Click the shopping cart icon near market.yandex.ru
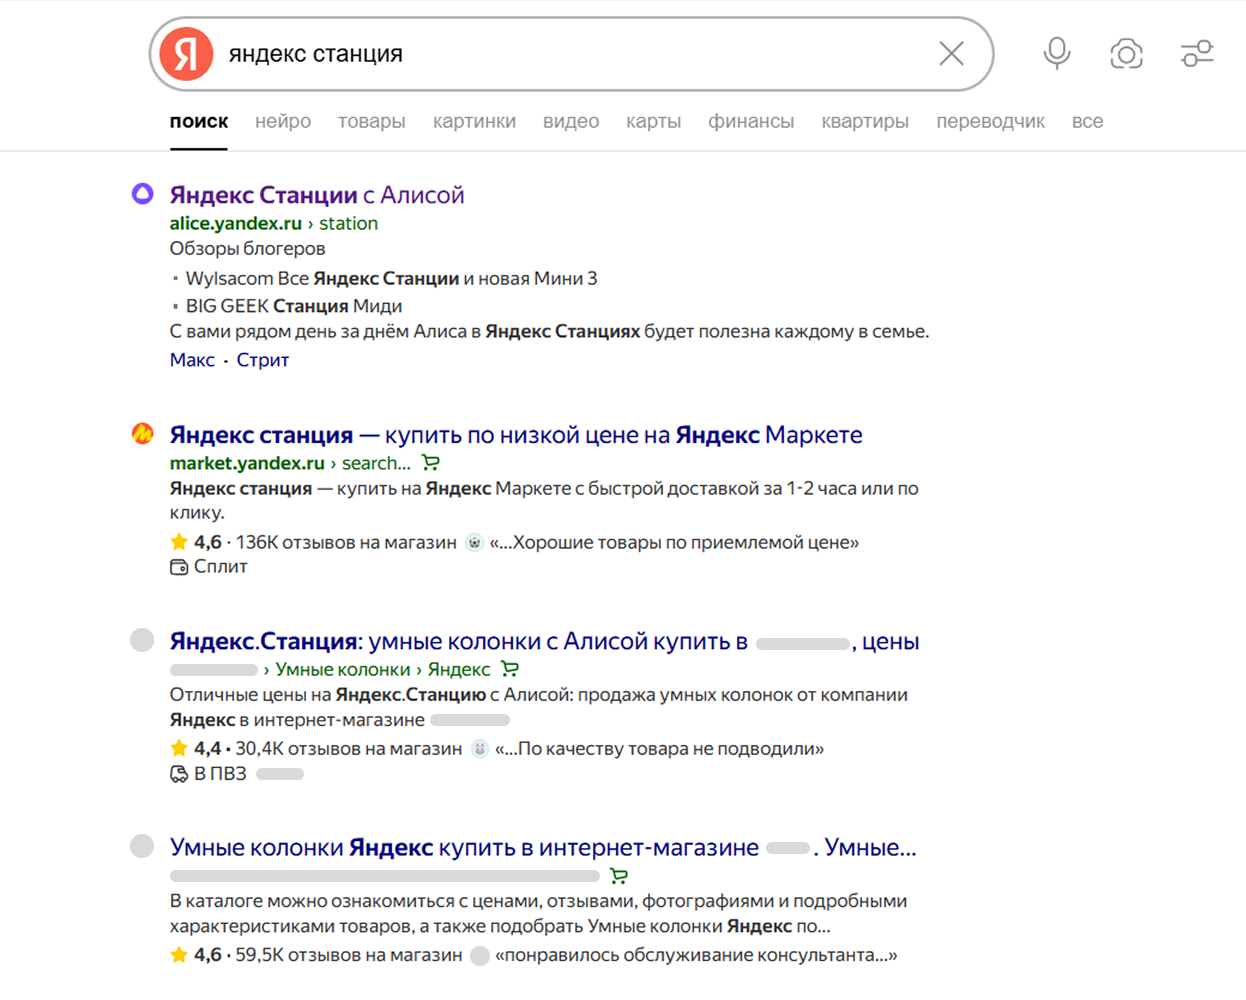Image resolution: width=1246 pixels, height=1000 pixels. pos(431,462)
